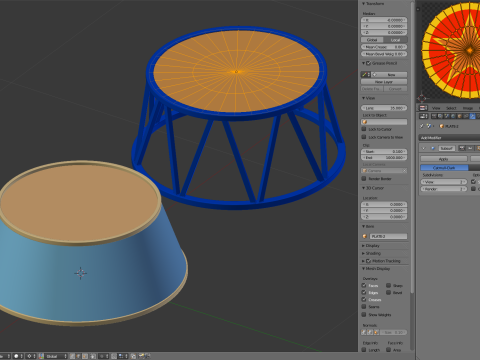480x360 pixels.
Task: Enable Show Weights checkbox
Action: [364, 314]
